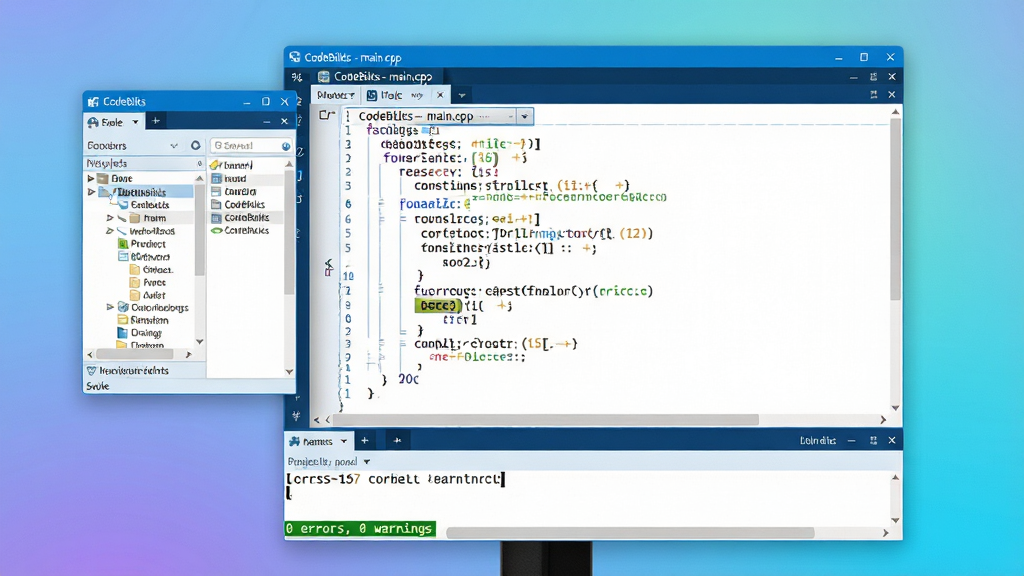Click the 'Eoln dits' label in bottom panel header
The width and height of the screenshot is (1024, 576).
[818, 441]
